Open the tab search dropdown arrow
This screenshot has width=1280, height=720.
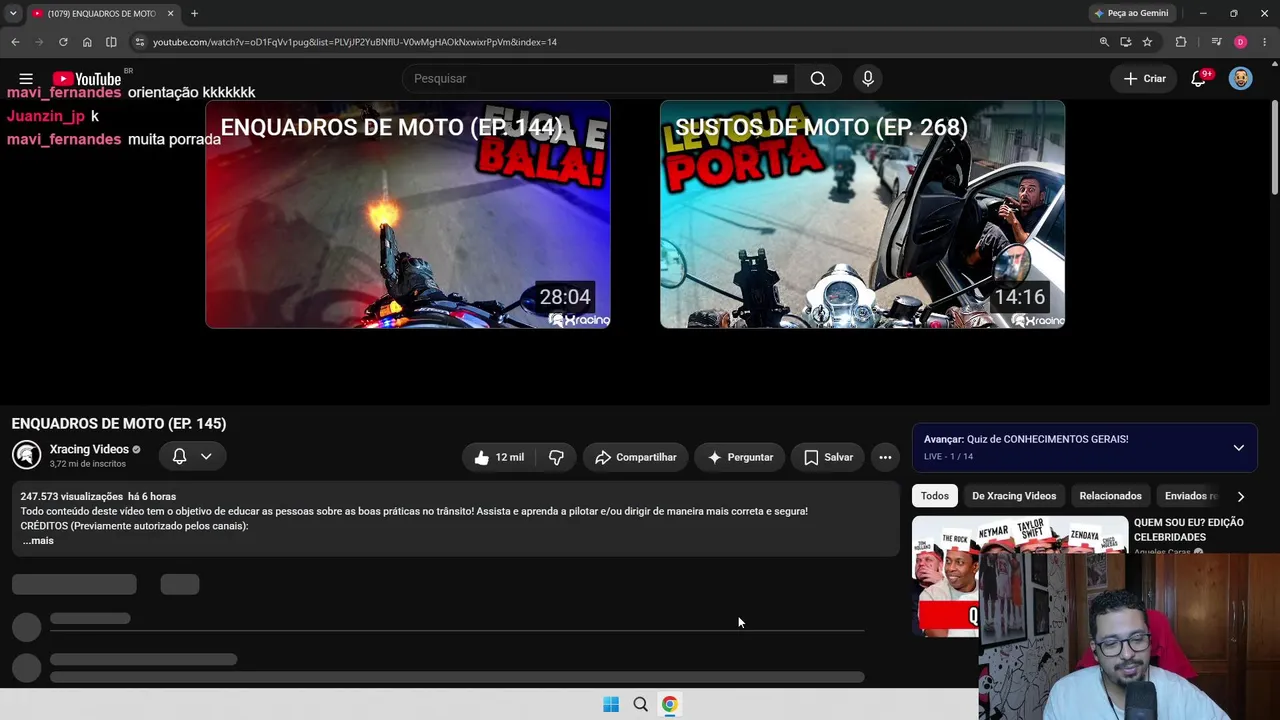pyautogui.click(x=12, y=14)
